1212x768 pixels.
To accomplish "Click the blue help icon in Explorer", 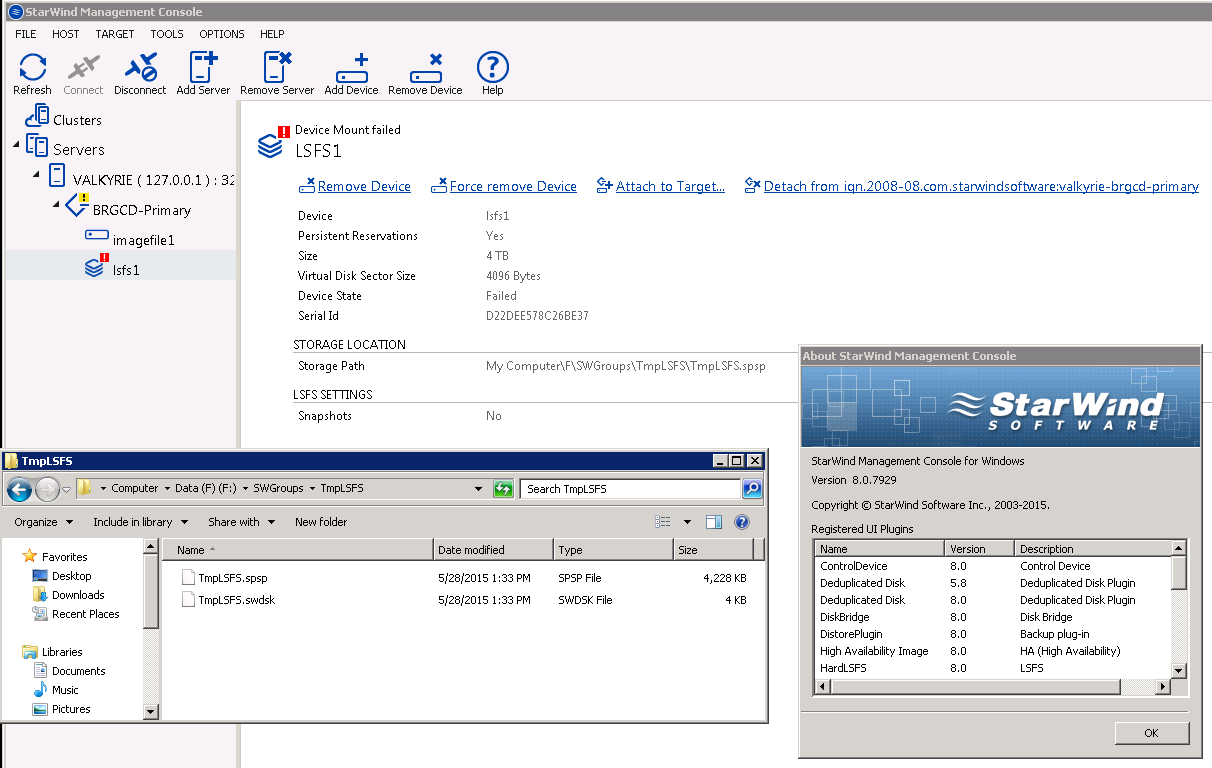I will [742, 522].
